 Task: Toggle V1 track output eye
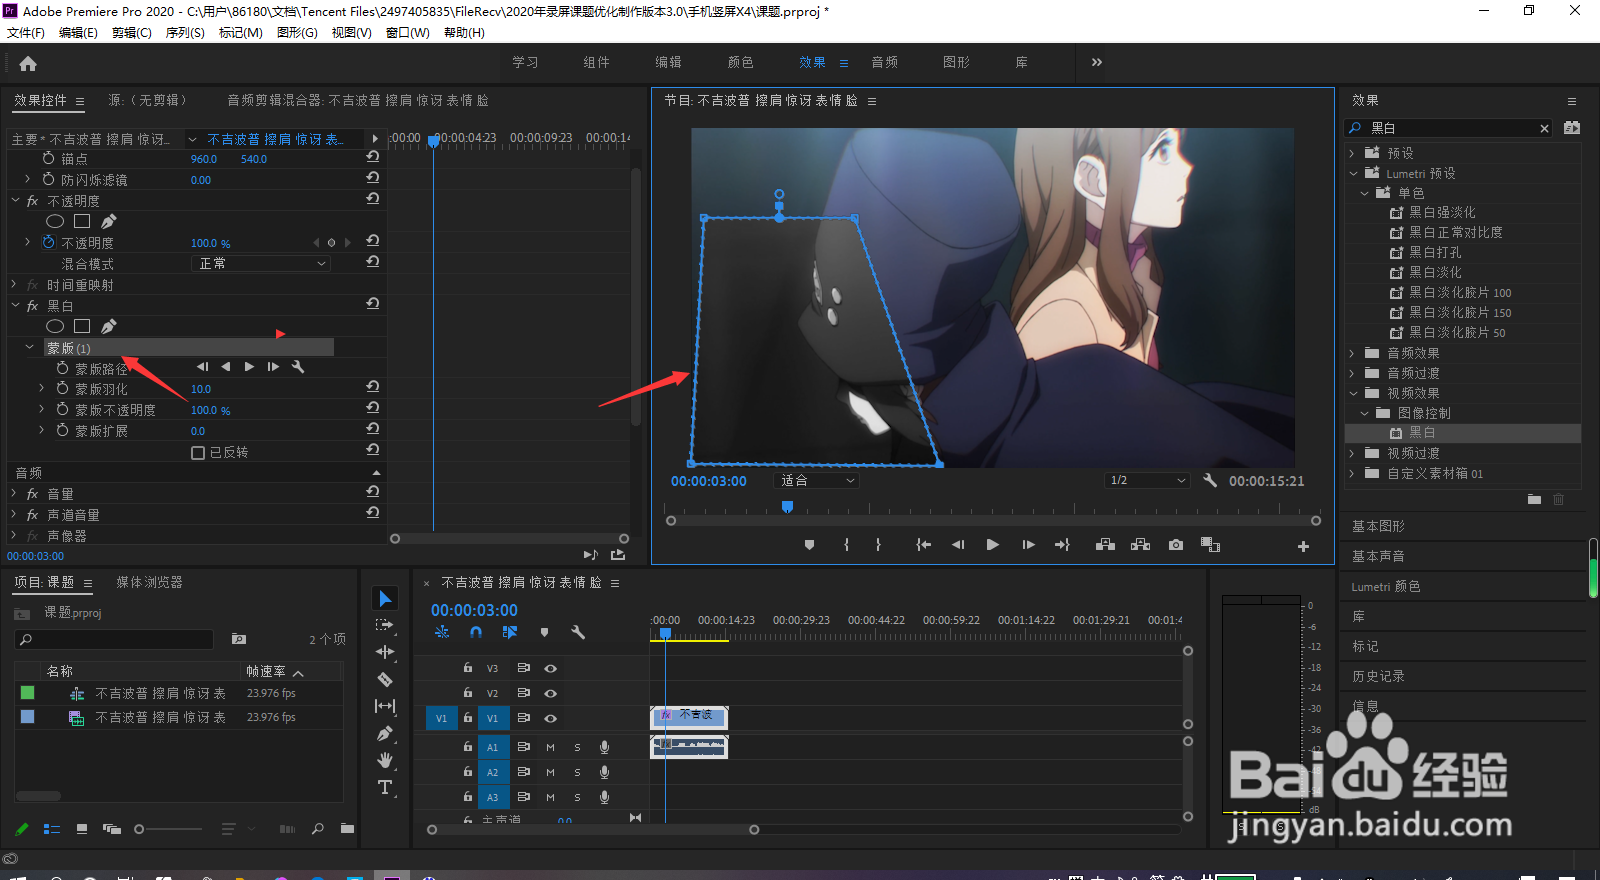pyautogui.click(x=550, y=718)
